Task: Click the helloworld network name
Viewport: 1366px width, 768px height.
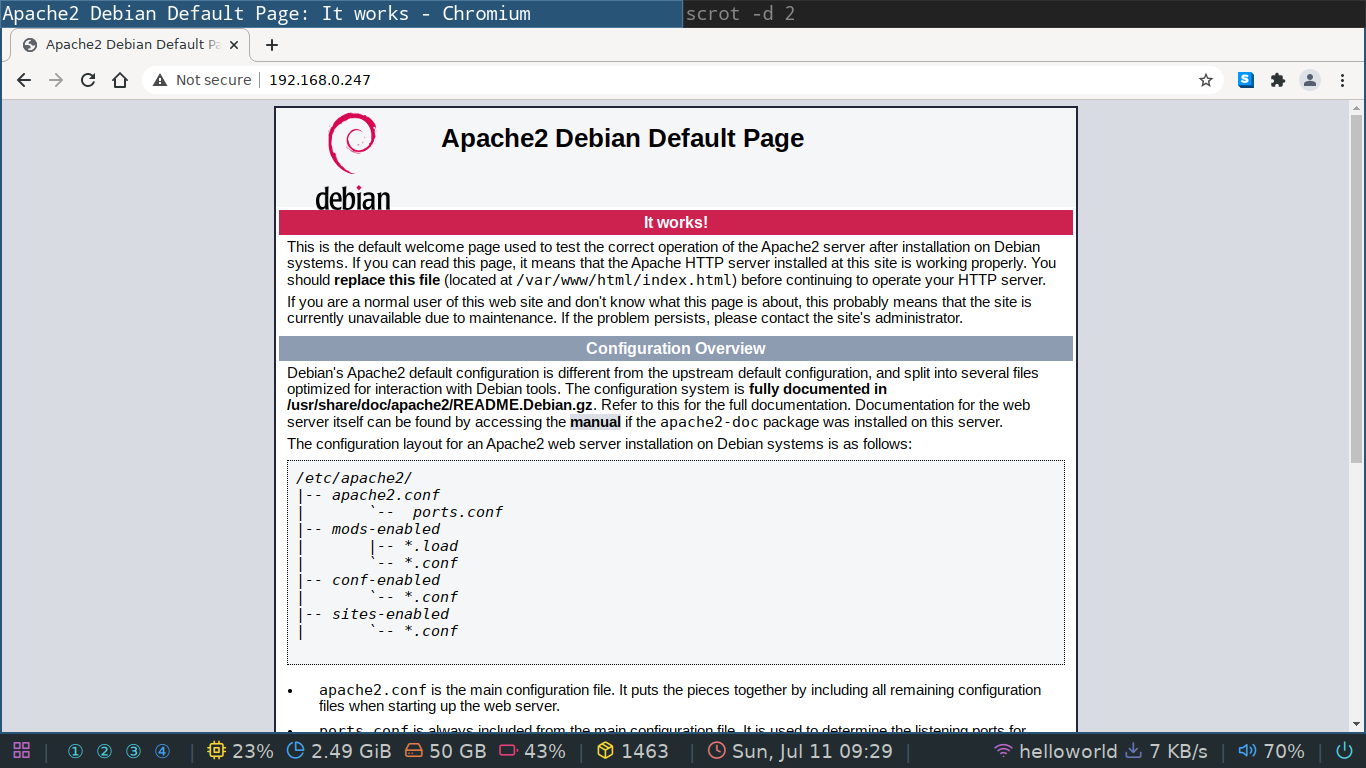Action: (1068, 751)
